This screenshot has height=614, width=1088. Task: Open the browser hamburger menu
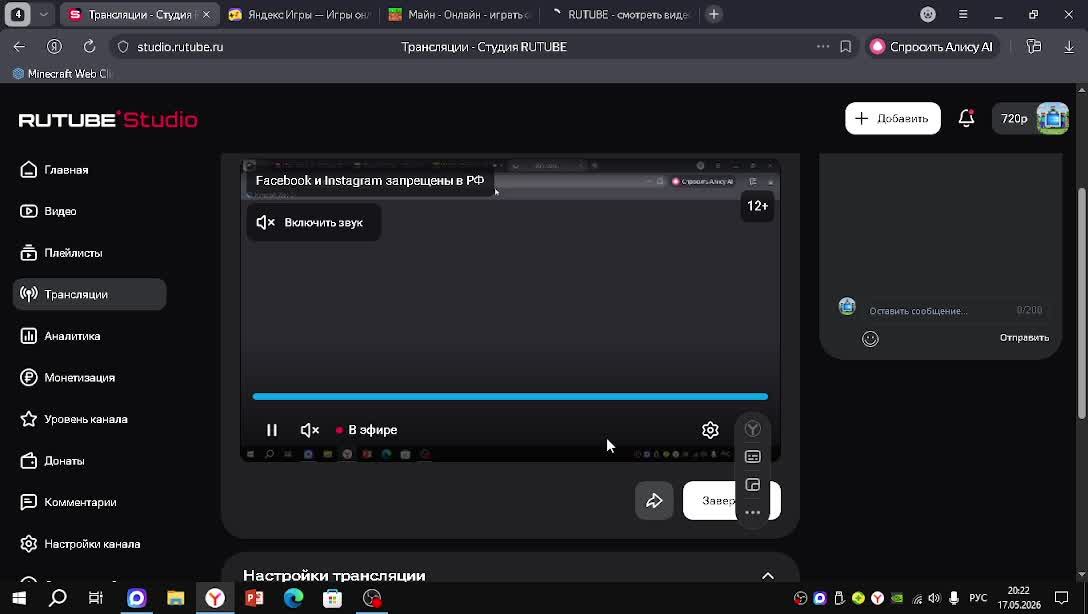pos(962,15)
